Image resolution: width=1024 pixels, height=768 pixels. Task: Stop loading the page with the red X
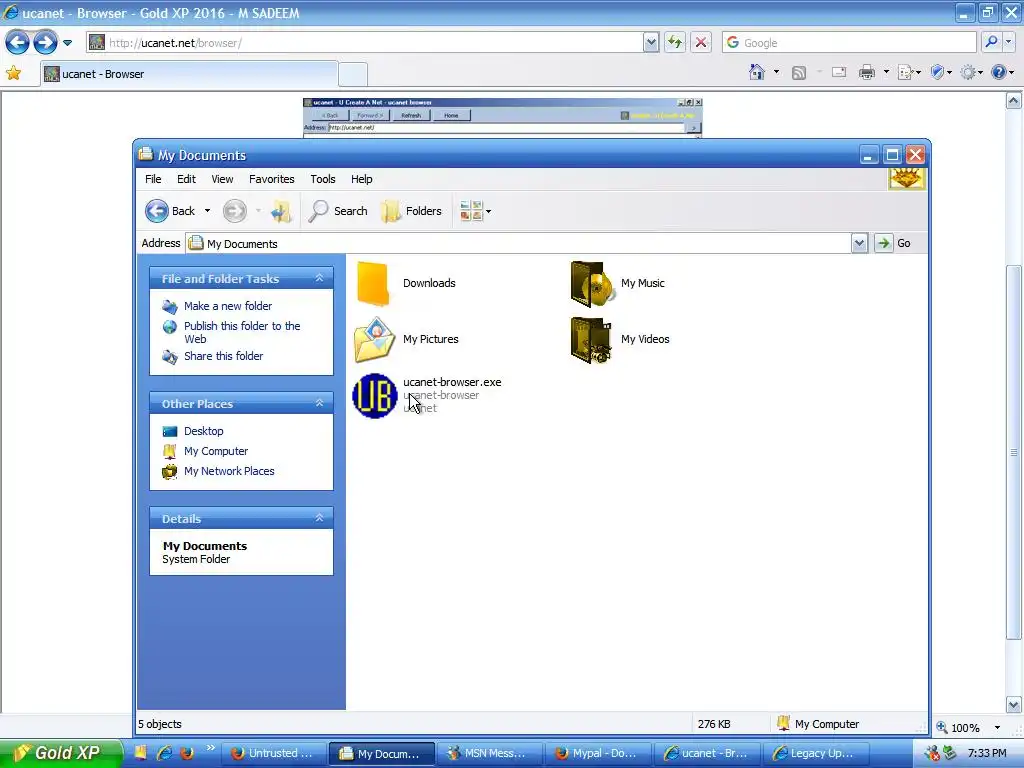coord(701,43)
